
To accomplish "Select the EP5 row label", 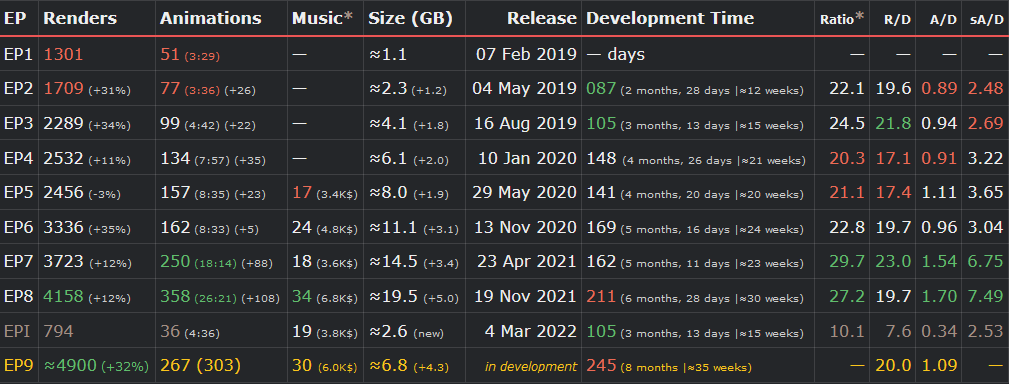I will coord(18,192).
